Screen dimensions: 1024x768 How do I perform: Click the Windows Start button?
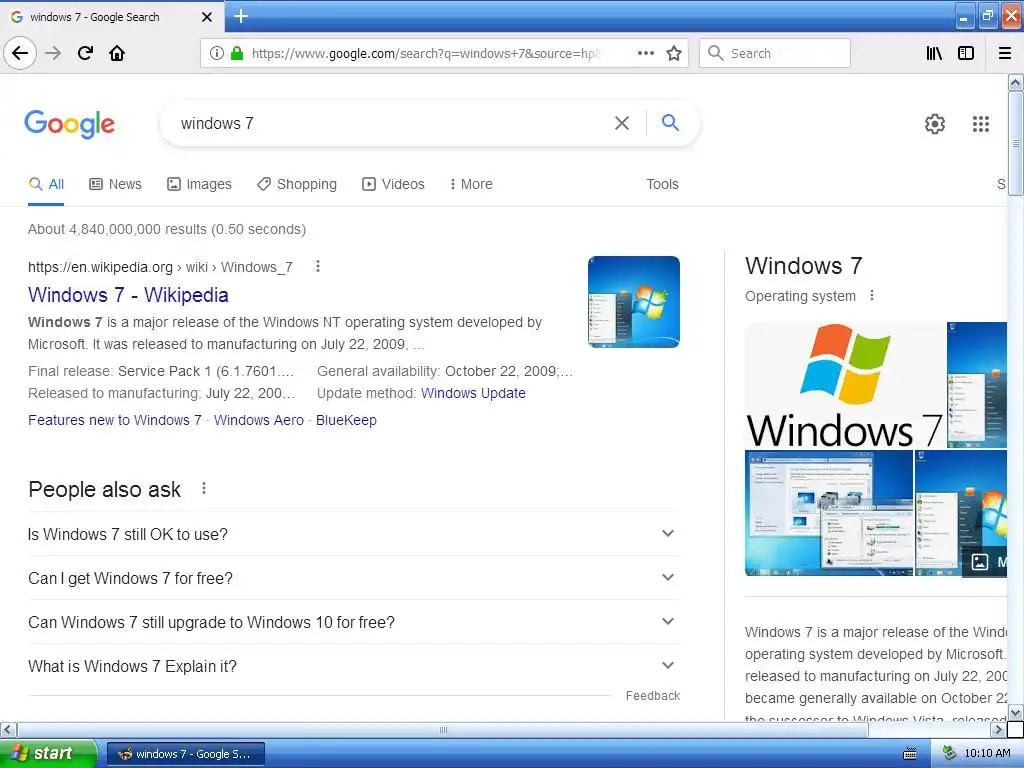coord(48,753)
